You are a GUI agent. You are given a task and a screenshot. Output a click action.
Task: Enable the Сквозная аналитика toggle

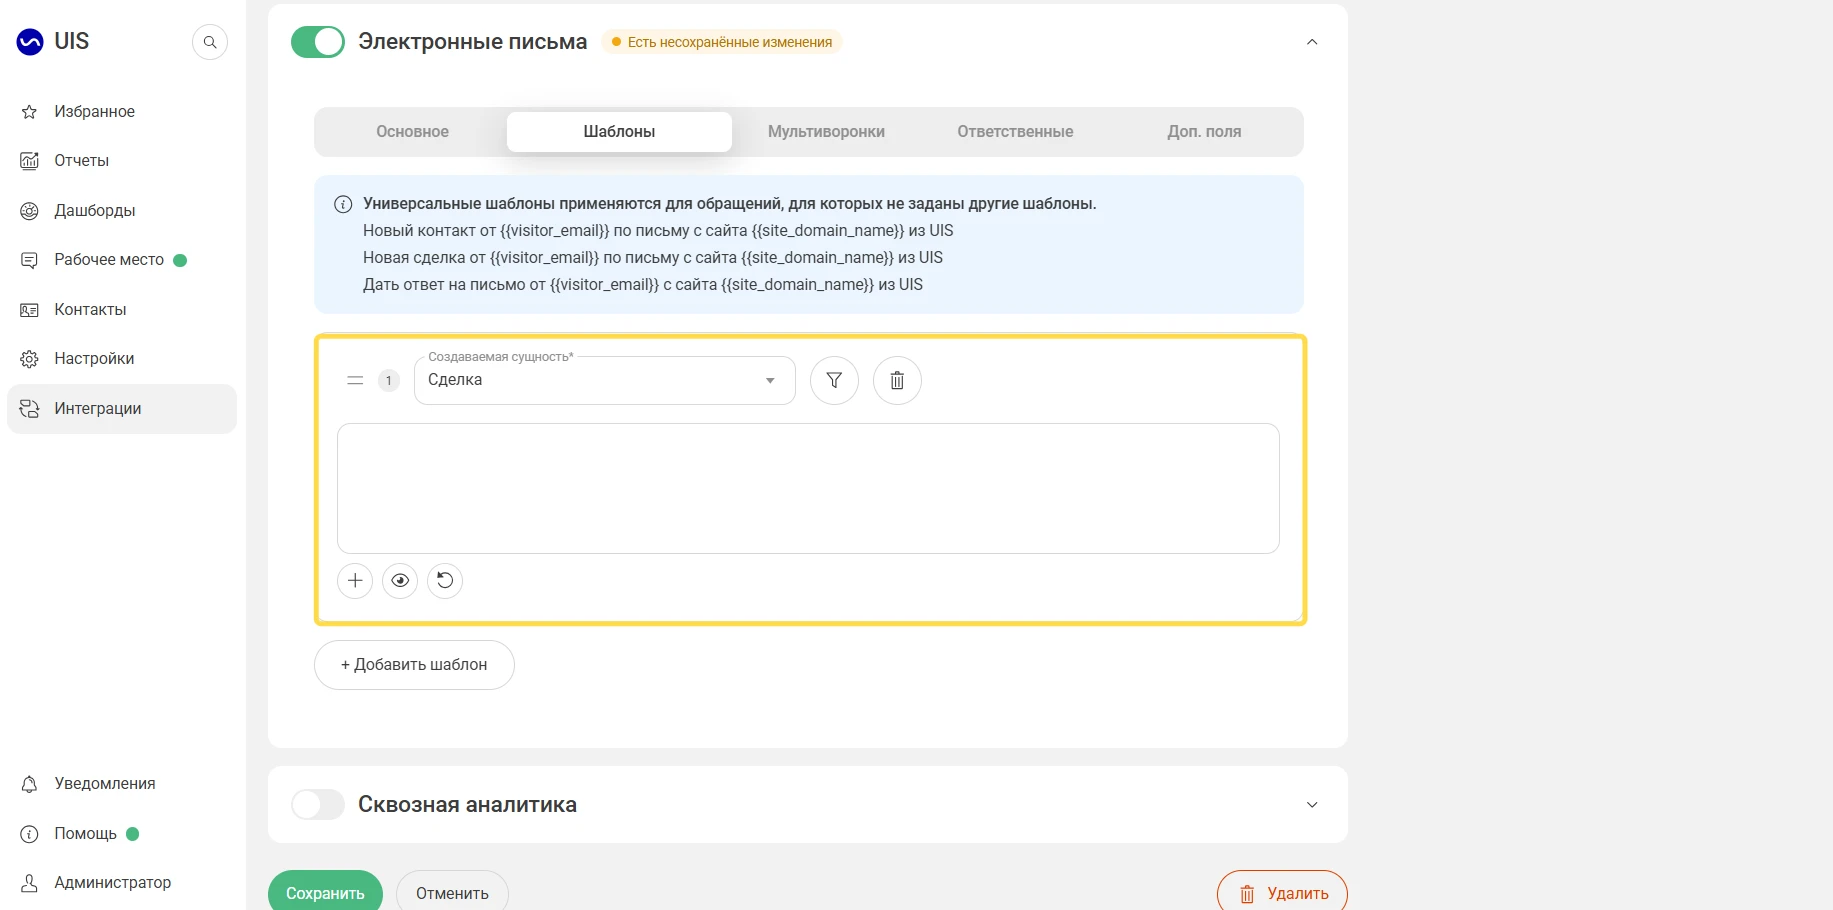[318, 805]
